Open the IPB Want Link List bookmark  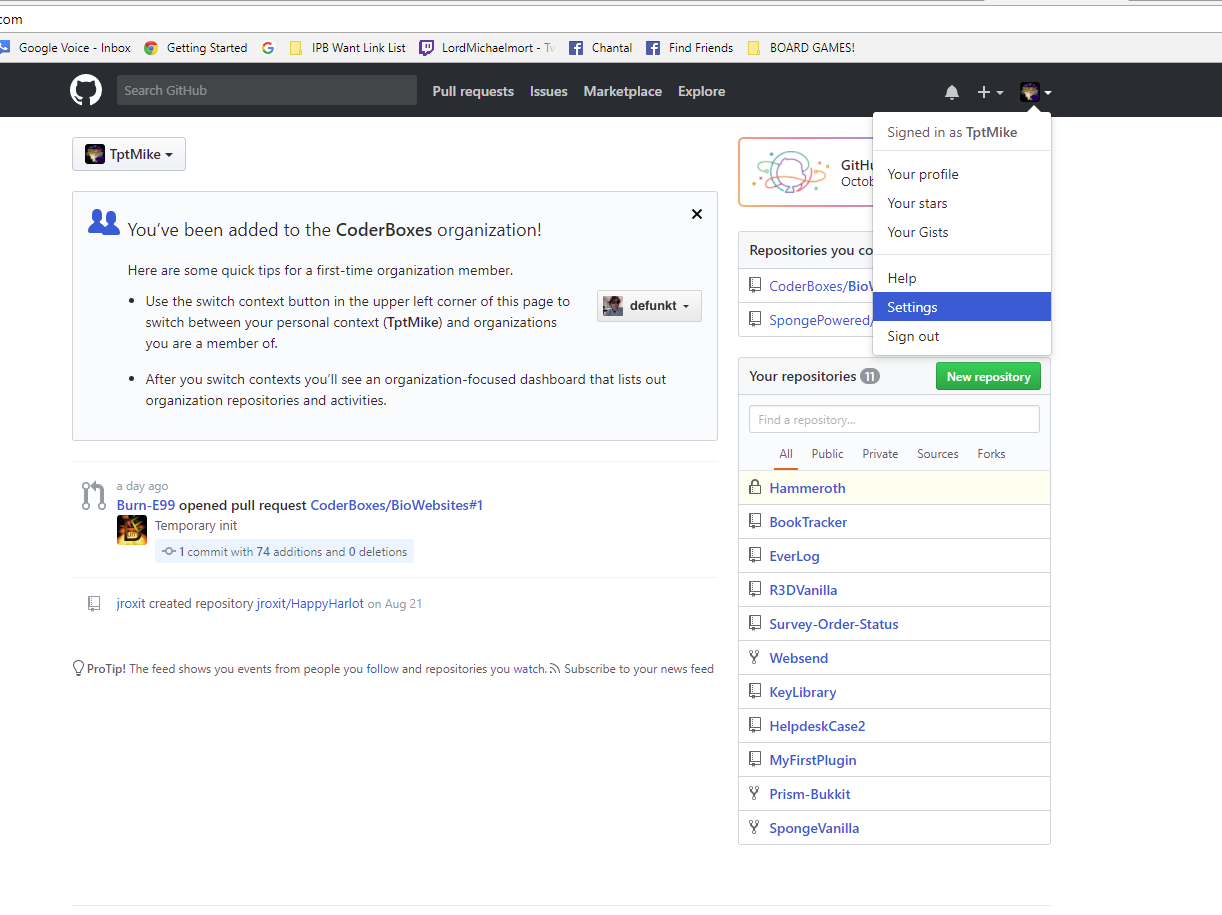click(348, 47)
